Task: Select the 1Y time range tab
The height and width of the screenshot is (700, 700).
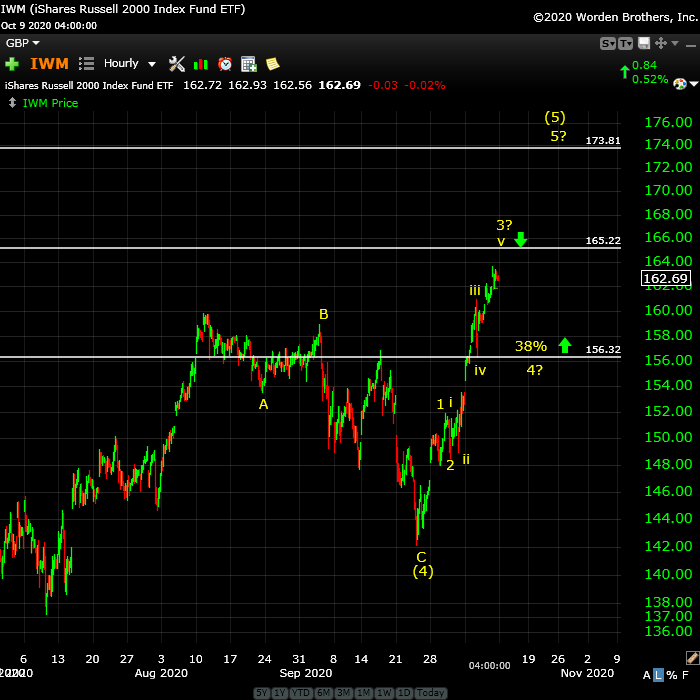Action: pos(280,693)
